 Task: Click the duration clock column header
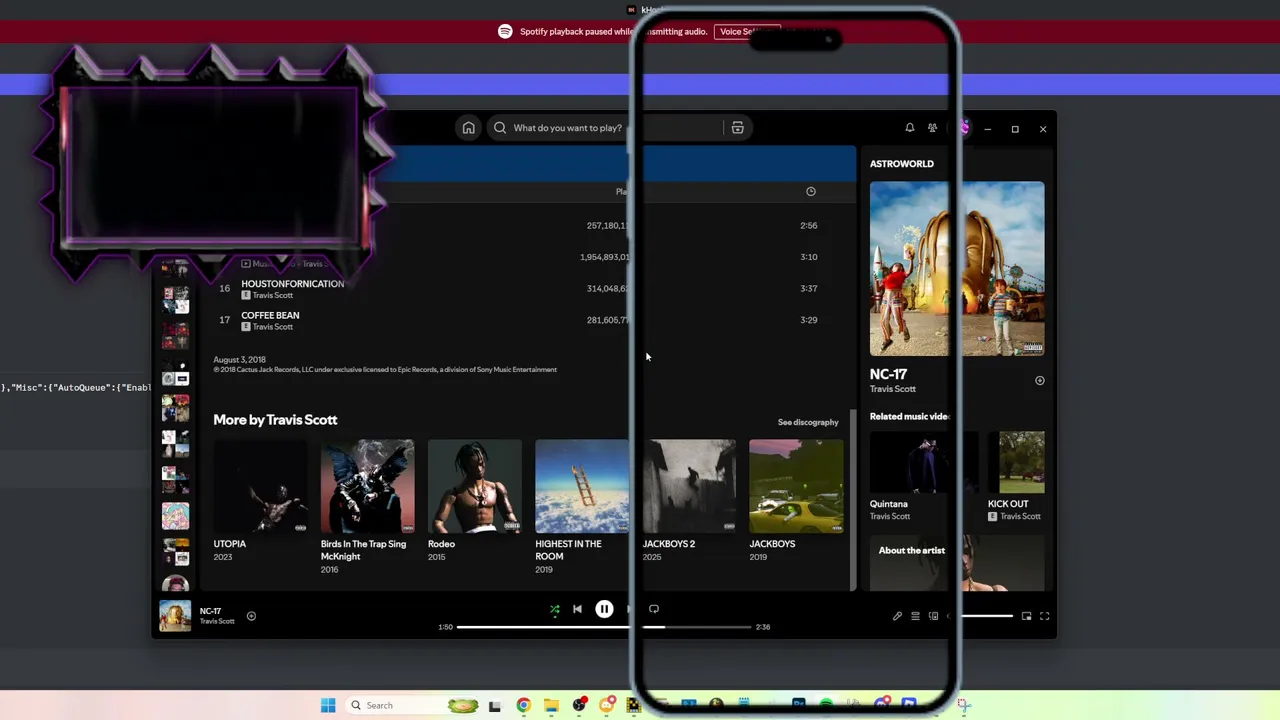click(x=811, y=191)
